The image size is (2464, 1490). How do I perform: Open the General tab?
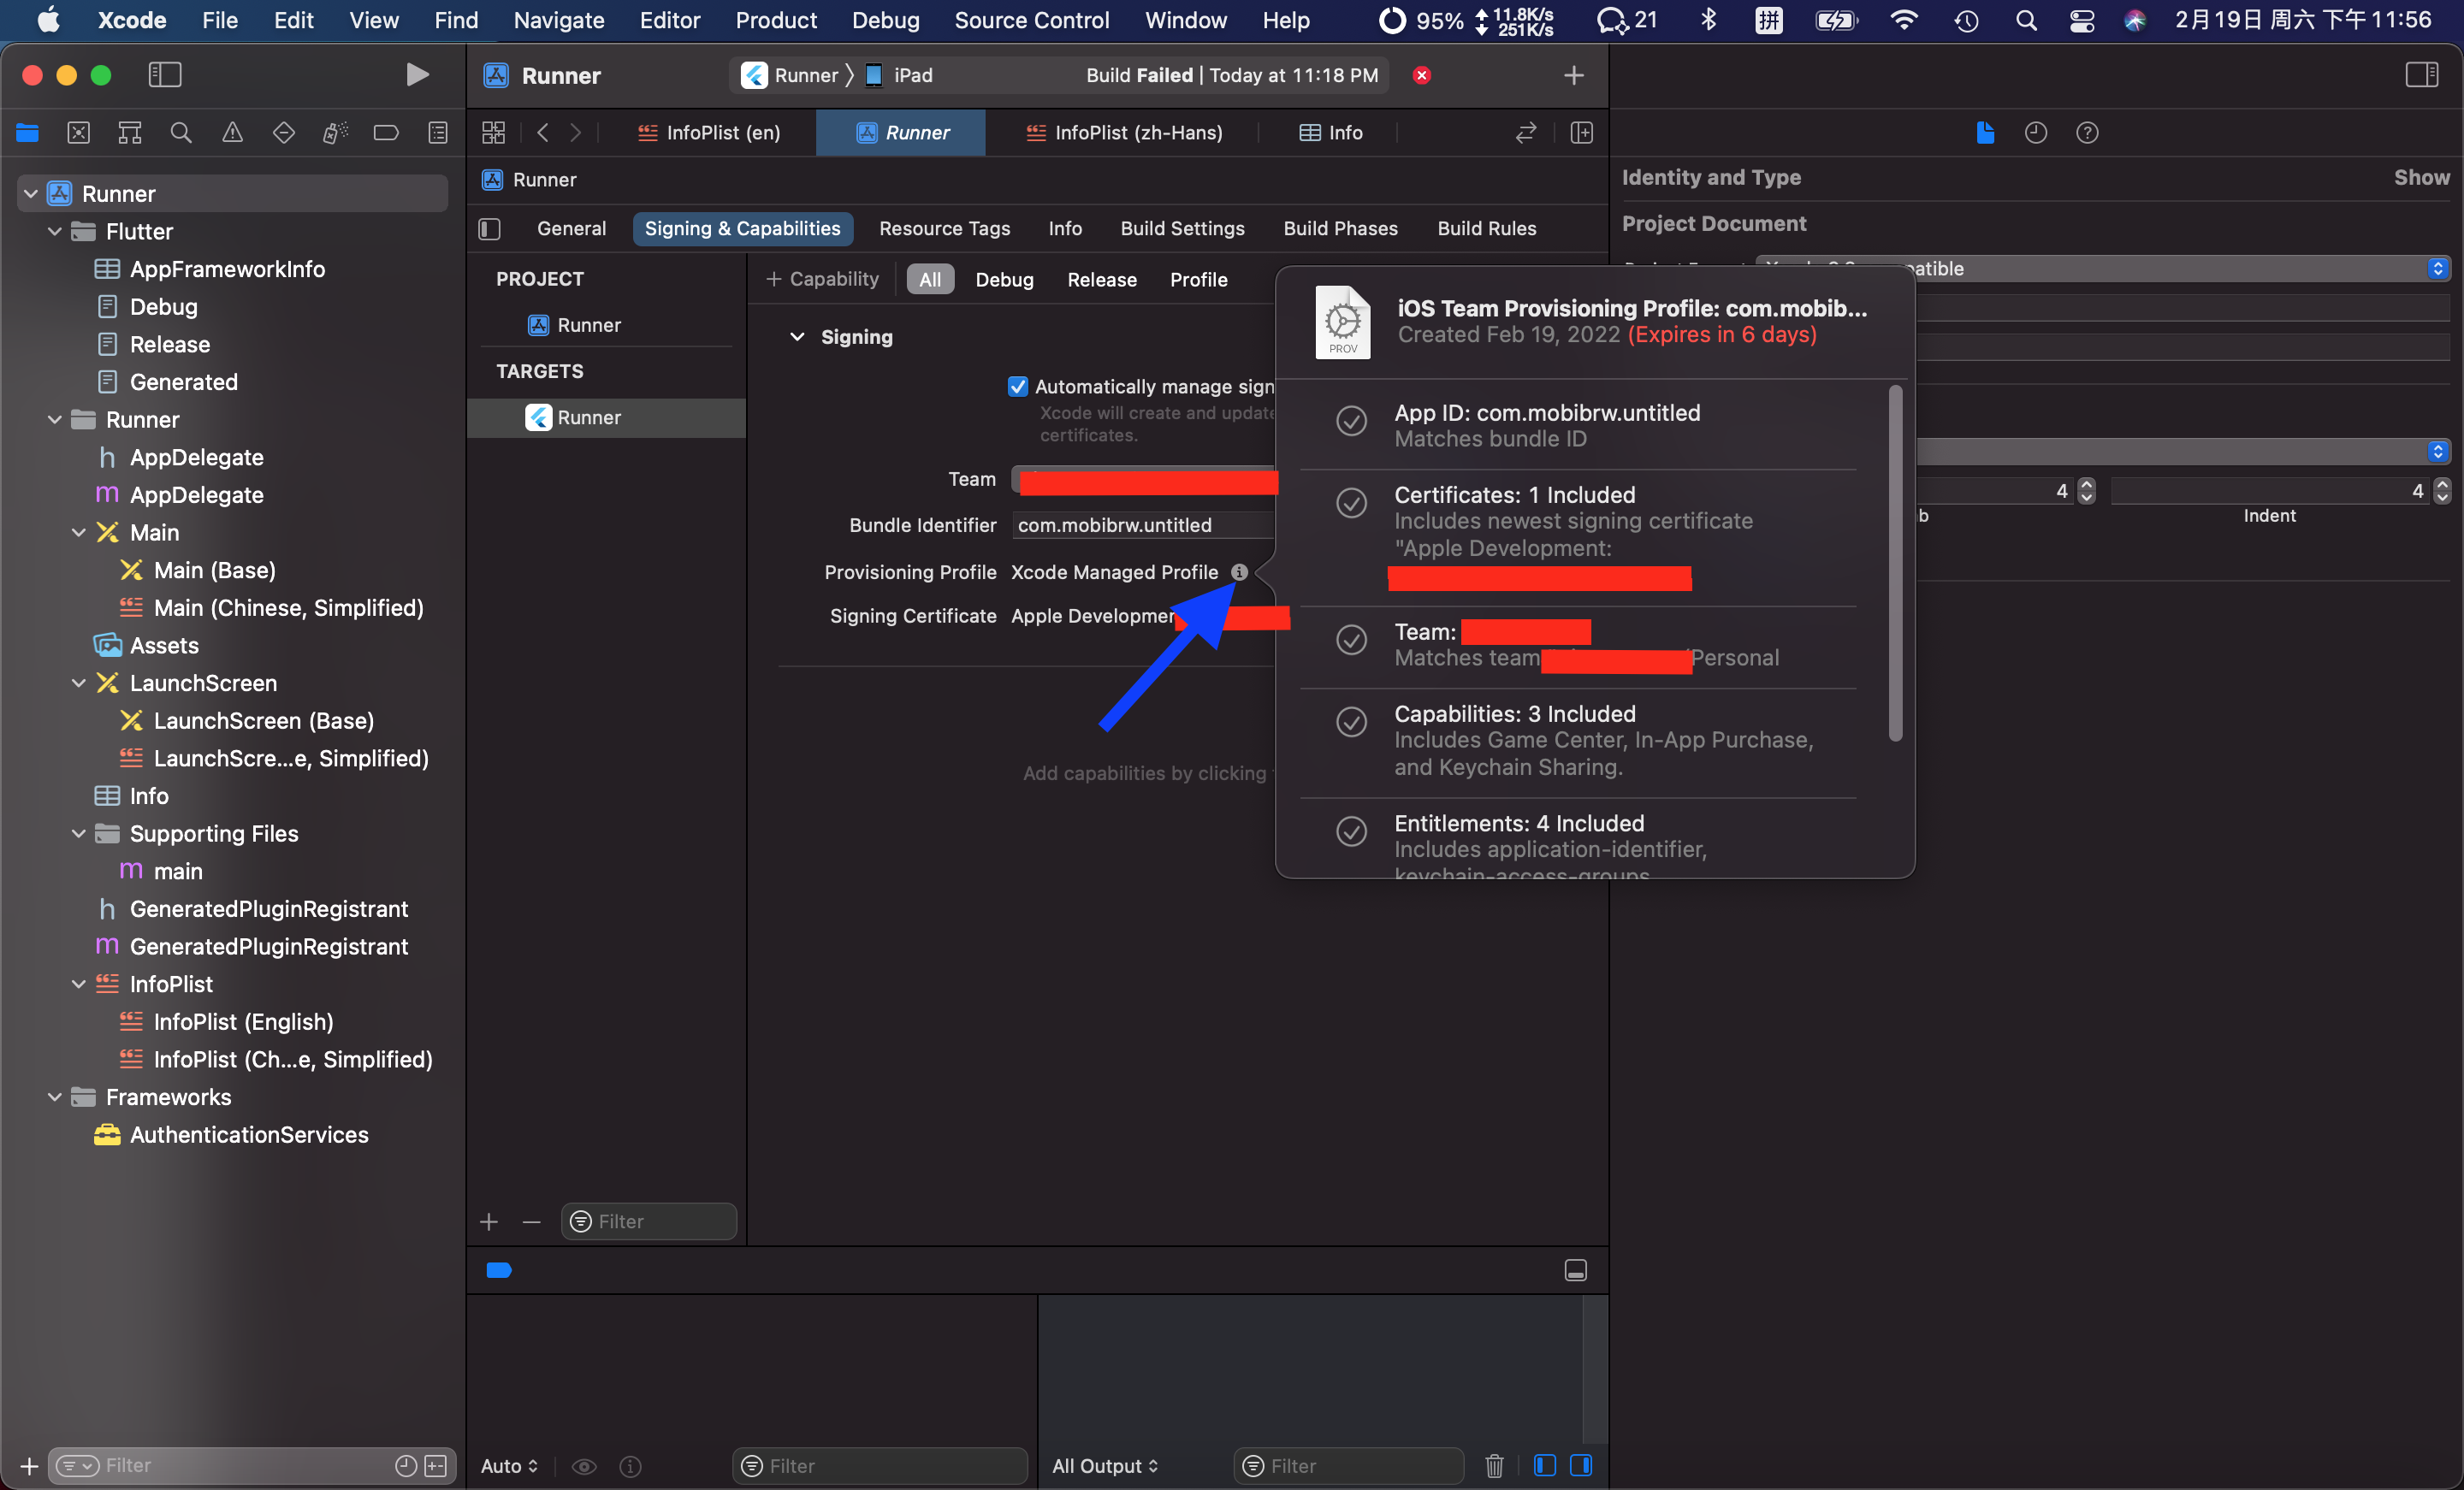click(571, 229)
